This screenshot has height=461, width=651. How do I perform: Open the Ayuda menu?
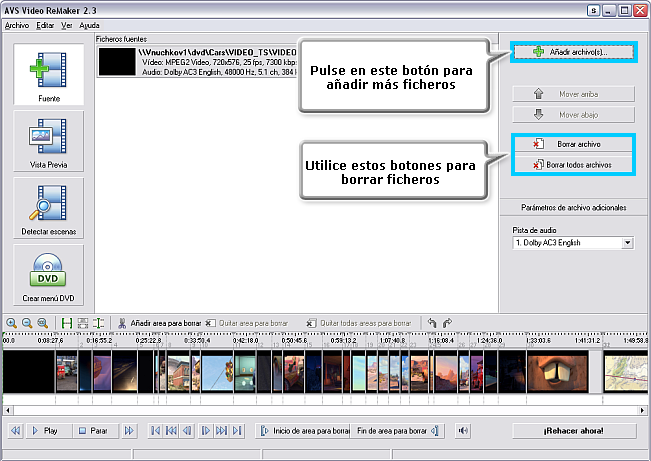pyautogui.click(x=89, y=25)
